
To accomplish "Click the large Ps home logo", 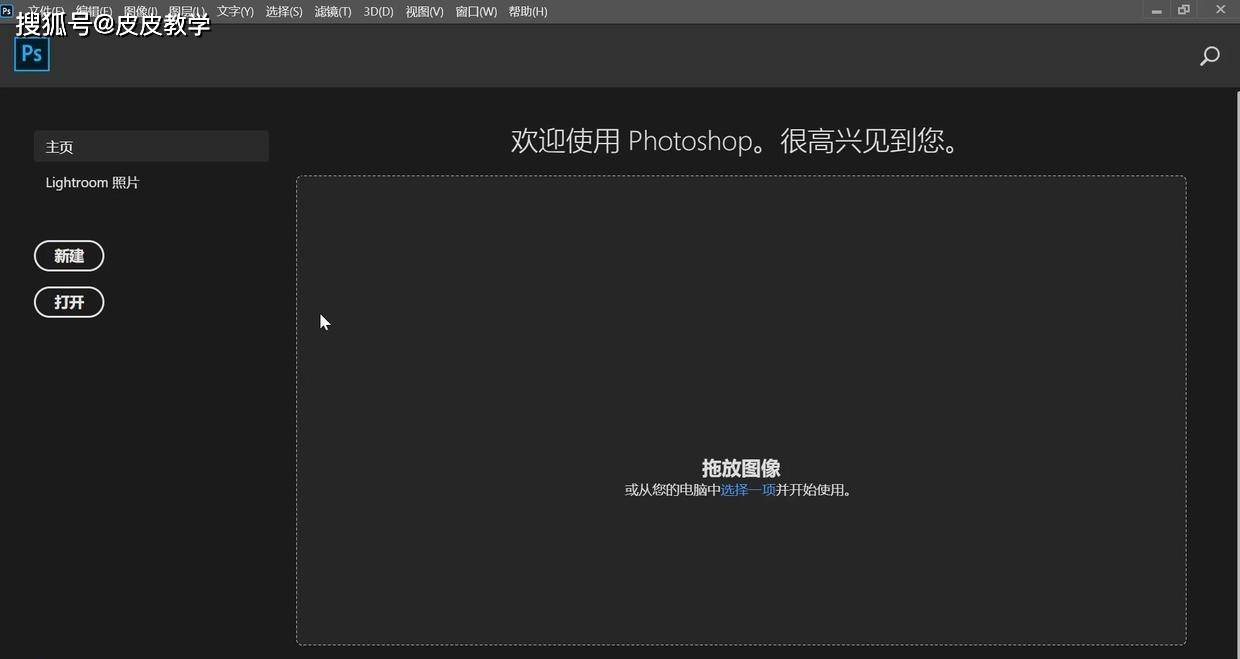I will [32, 54].
